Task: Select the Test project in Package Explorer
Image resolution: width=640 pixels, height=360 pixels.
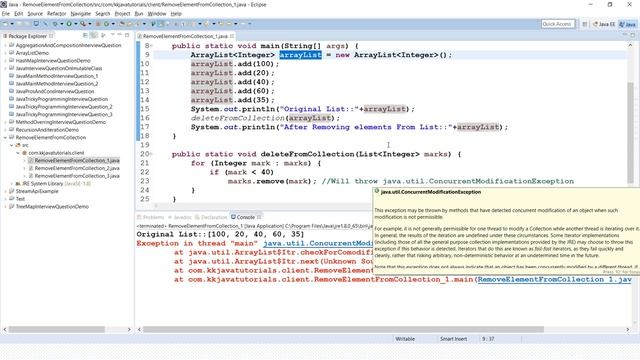Action: click(x=20, y=199)
